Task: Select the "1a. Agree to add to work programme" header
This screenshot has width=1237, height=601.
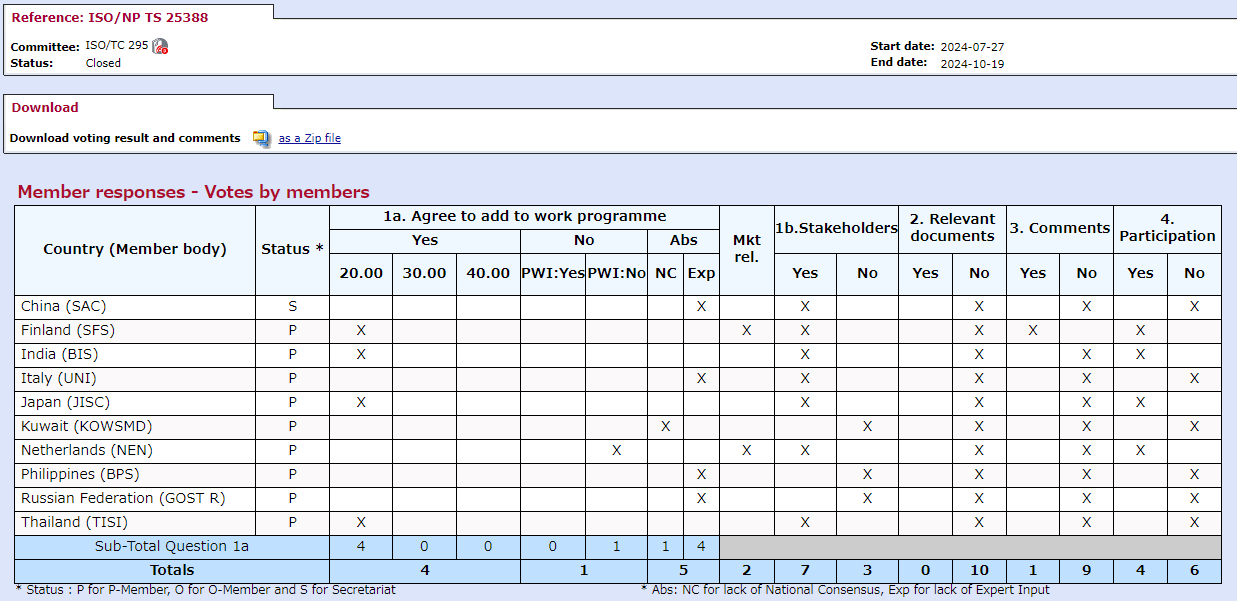Action: tap(524, 216)
